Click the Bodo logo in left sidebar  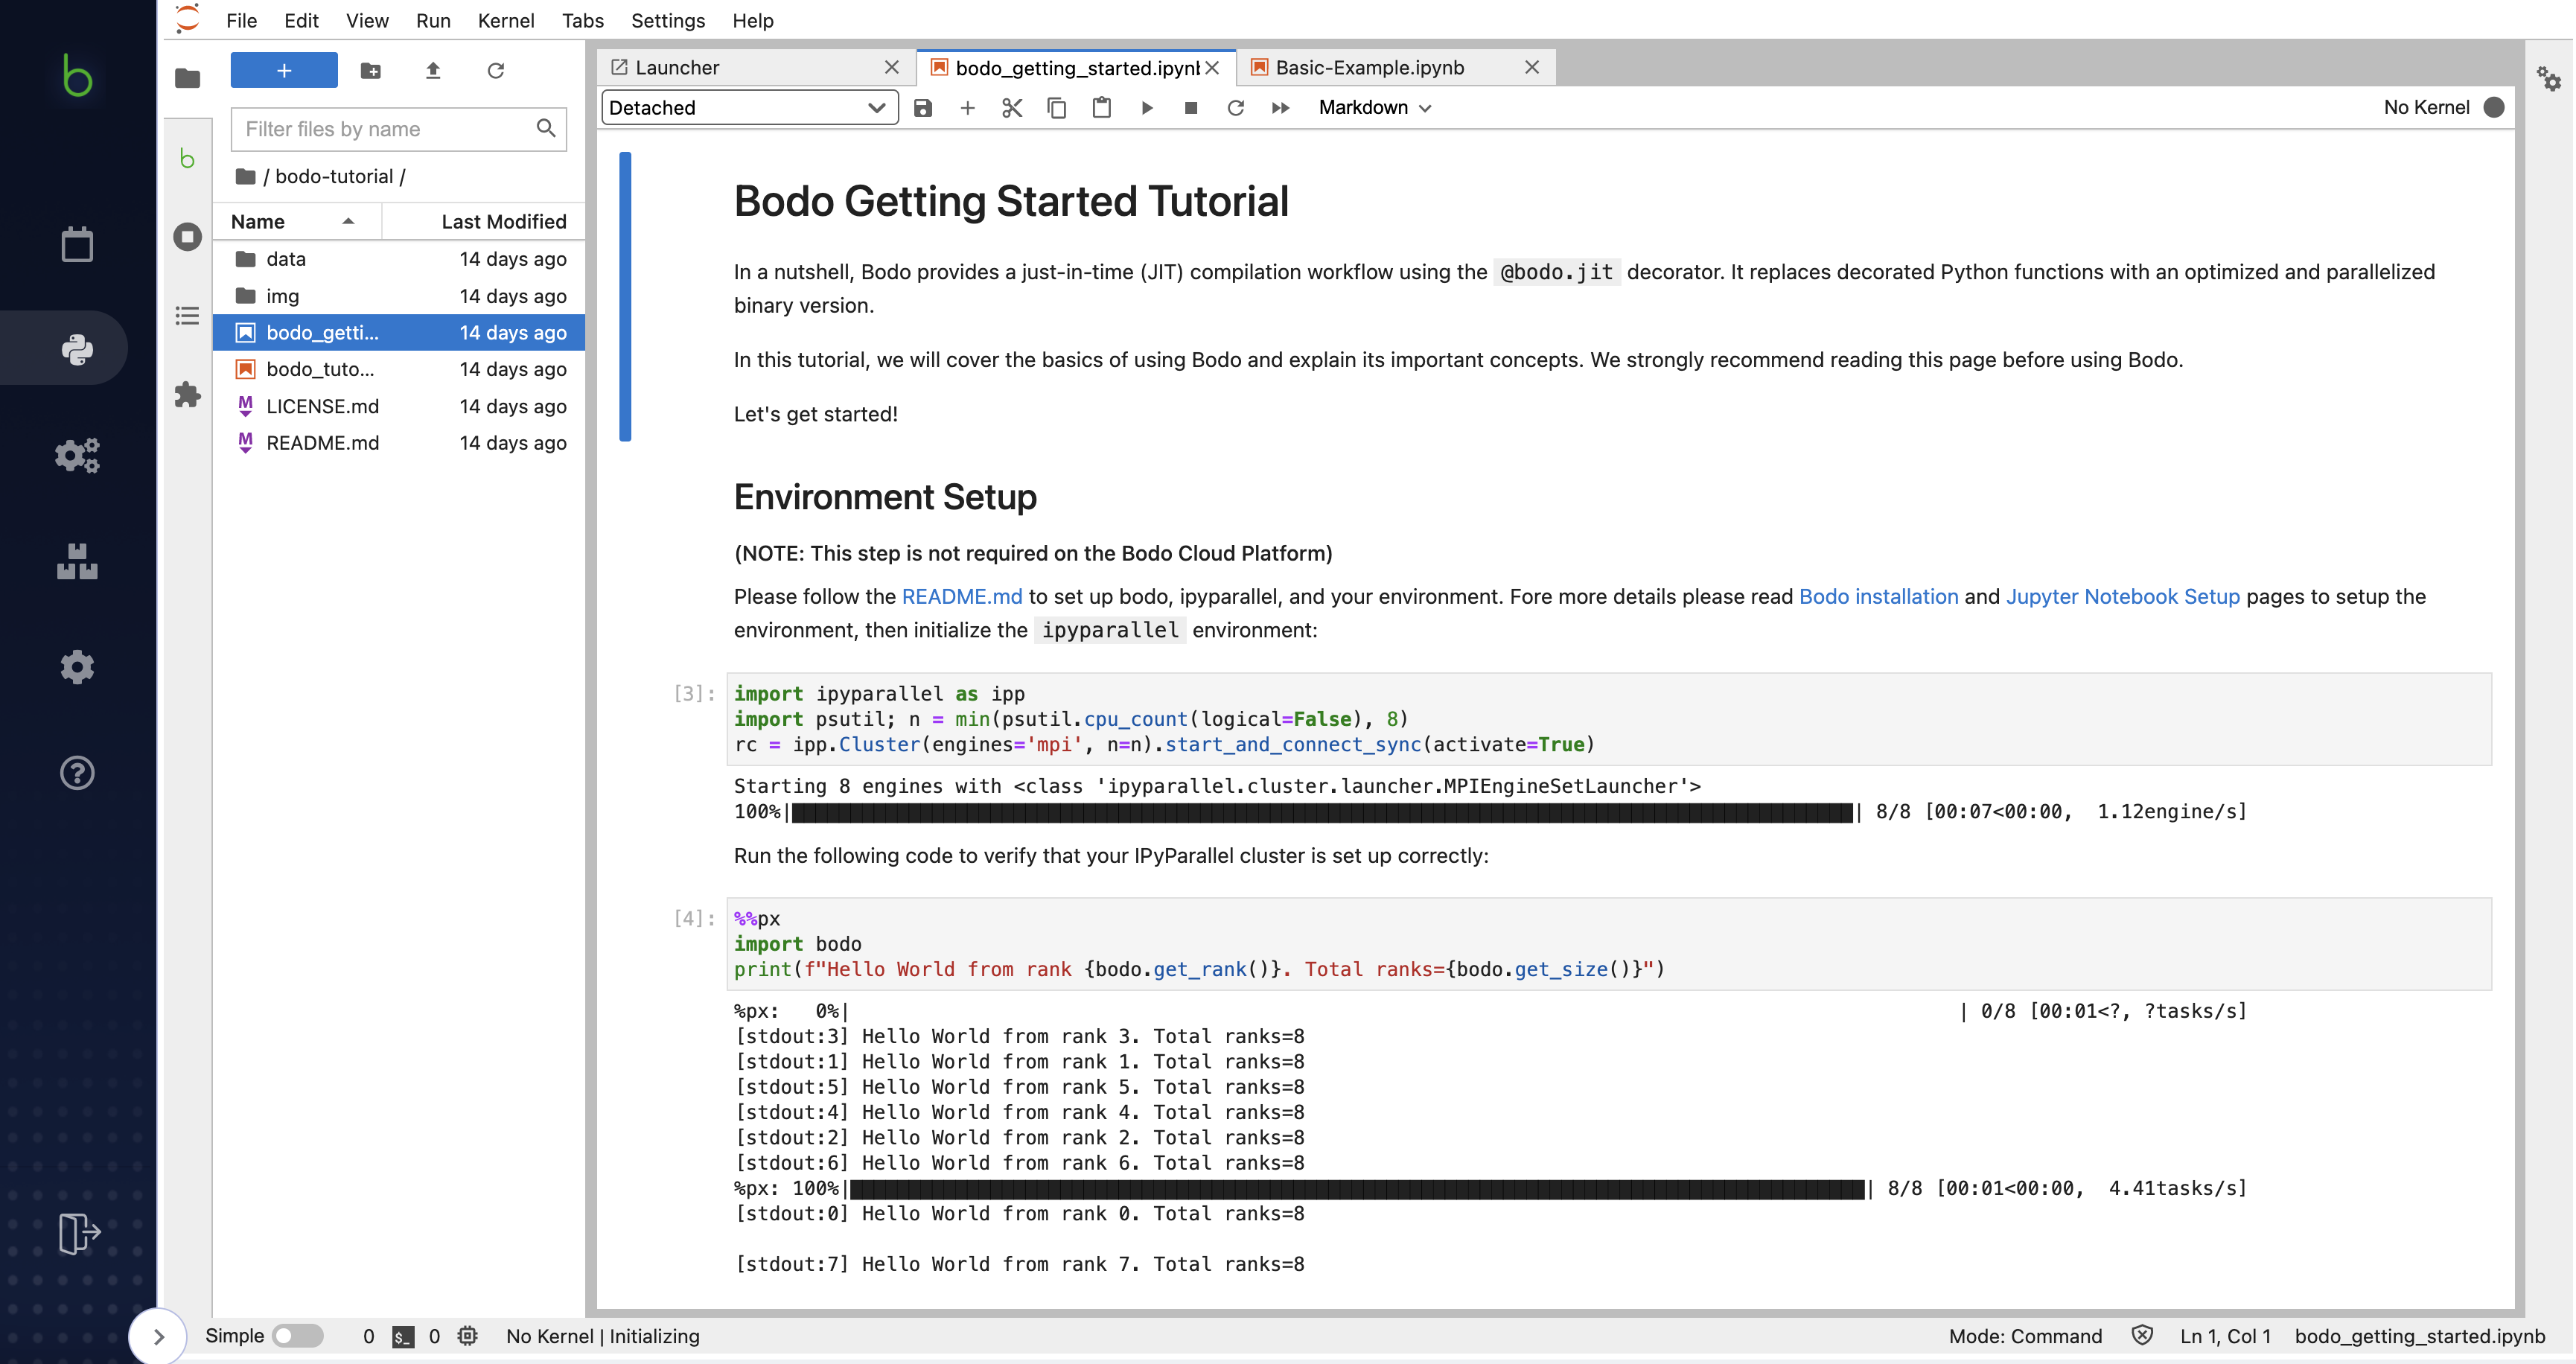click(x=77, y=76)
